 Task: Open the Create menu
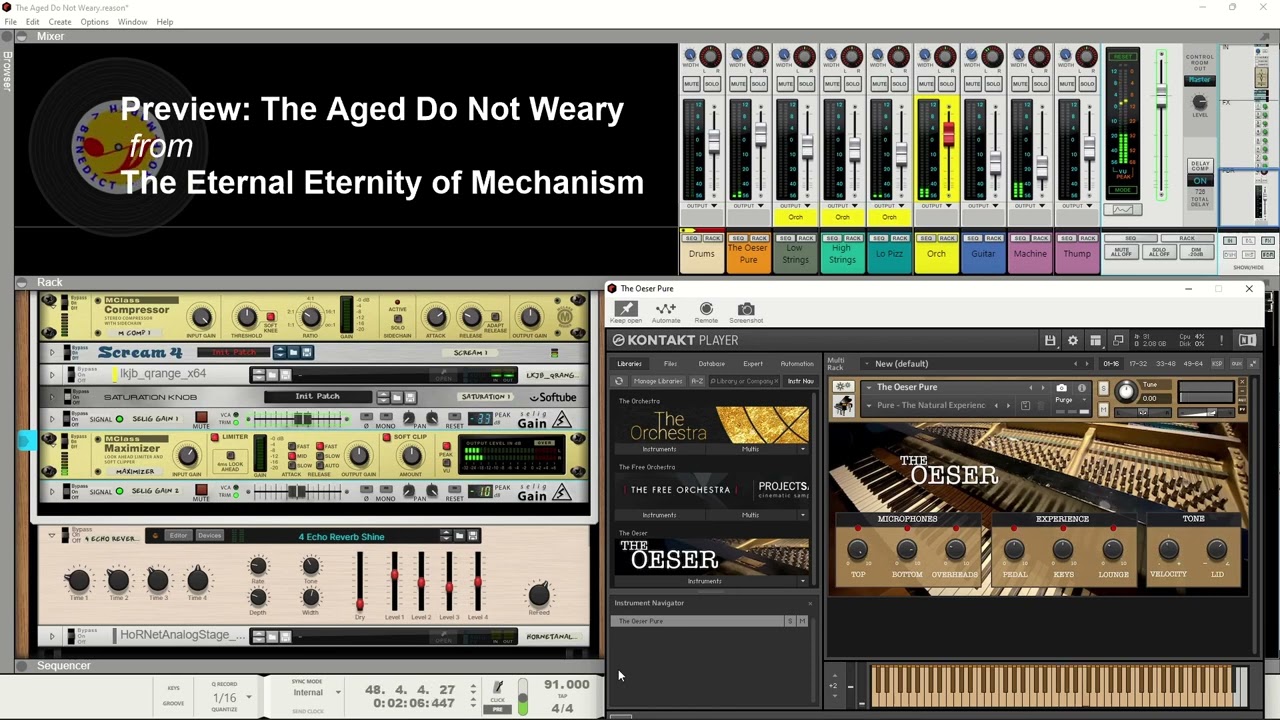59,22
